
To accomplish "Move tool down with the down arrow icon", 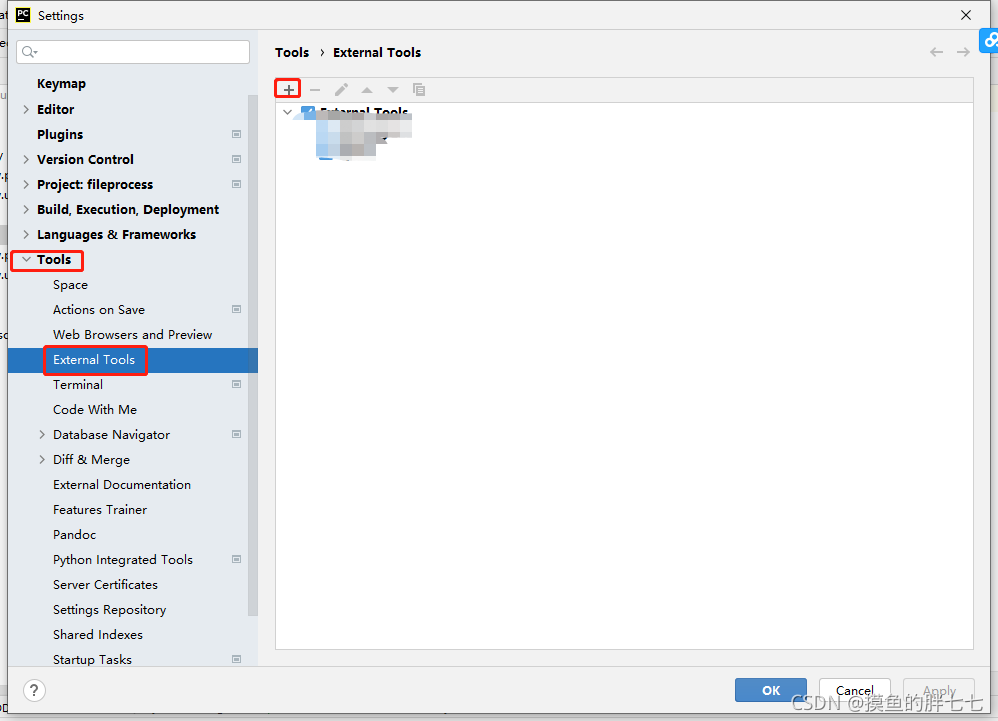I will pos(393,90).
